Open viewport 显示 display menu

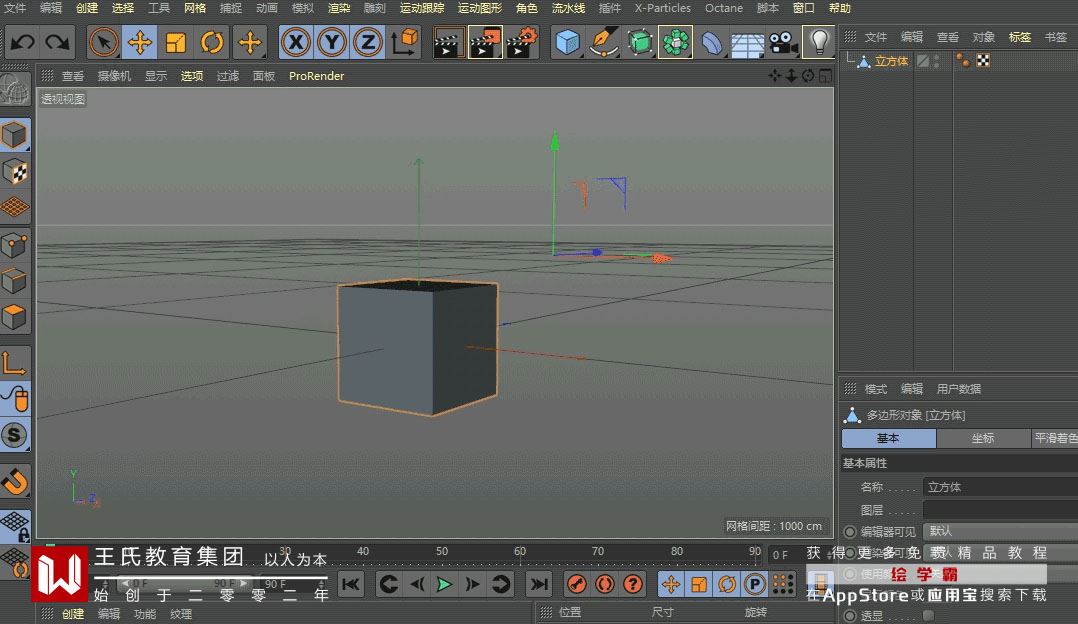pos(156,76)
